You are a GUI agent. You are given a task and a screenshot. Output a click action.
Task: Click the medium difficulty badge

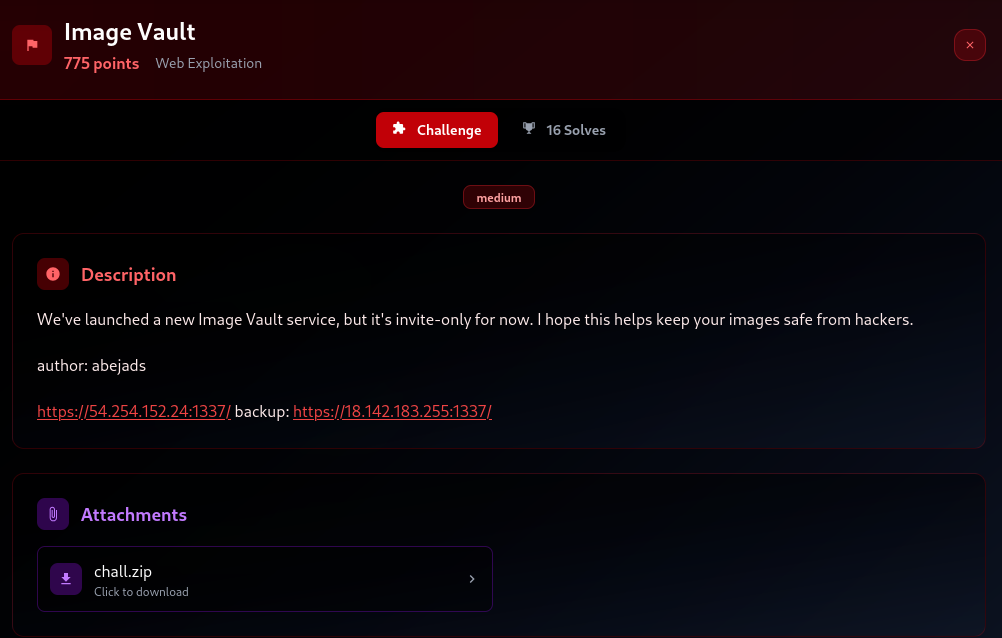(499, 198)
